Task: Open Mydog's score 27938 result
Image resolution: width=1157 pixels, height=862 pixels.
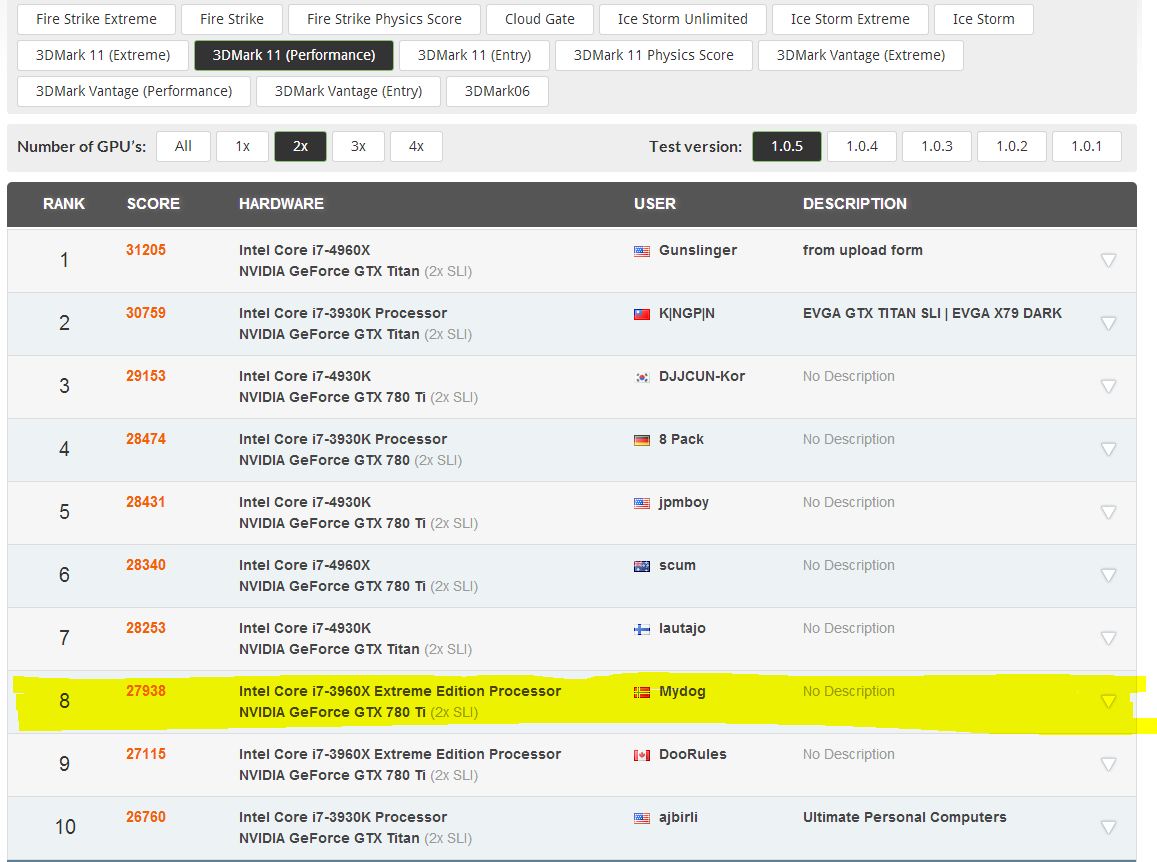Action: [145, 692]
